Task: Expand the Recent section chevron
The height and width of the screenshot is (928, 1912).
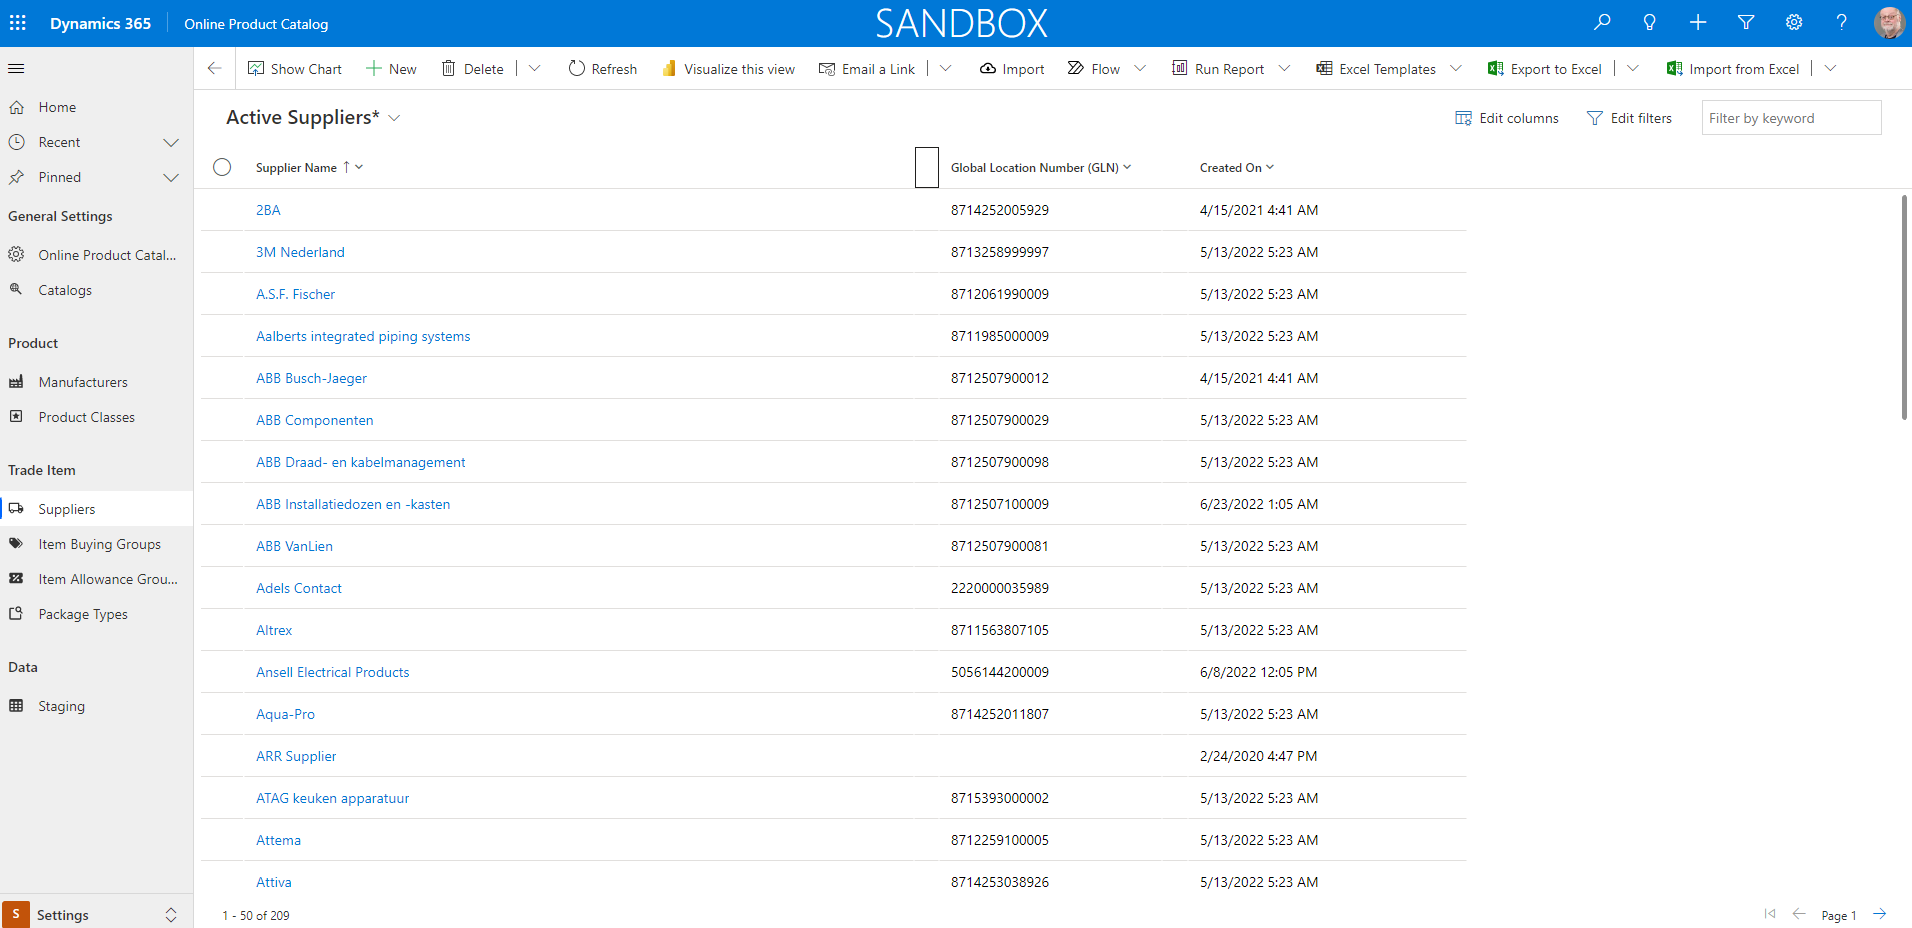Action: point(171,143)
